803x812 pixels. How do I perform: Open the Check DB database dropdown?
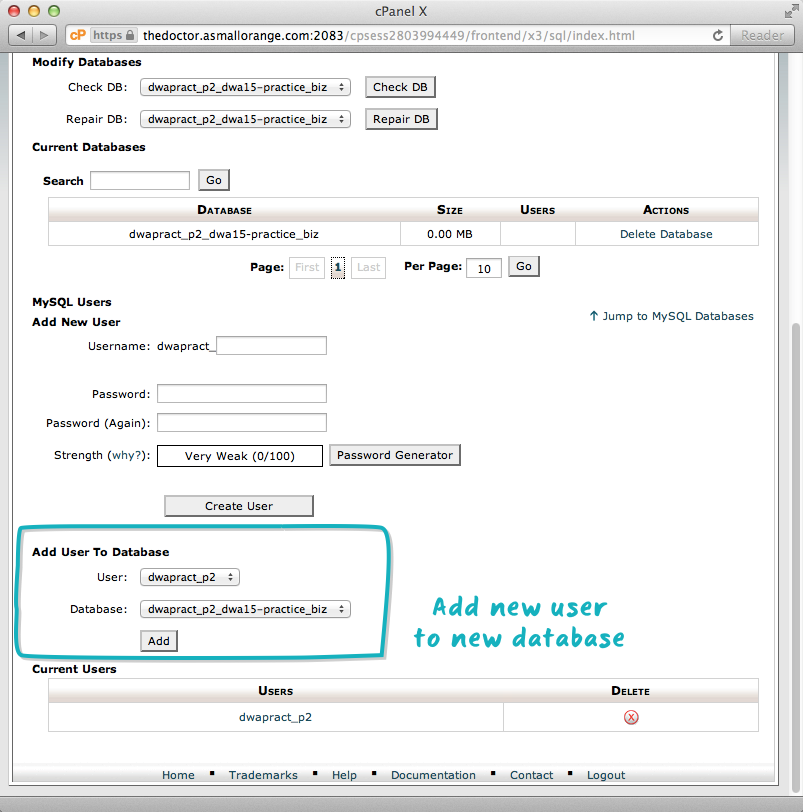pos(245,87)
